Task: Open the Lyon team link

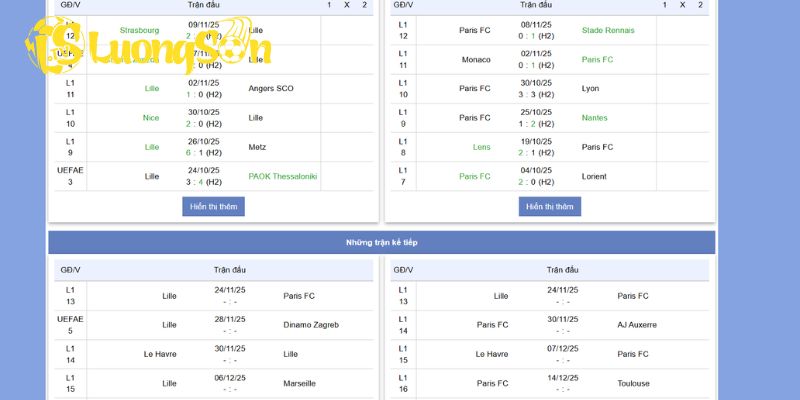Action: click(591, 88)
